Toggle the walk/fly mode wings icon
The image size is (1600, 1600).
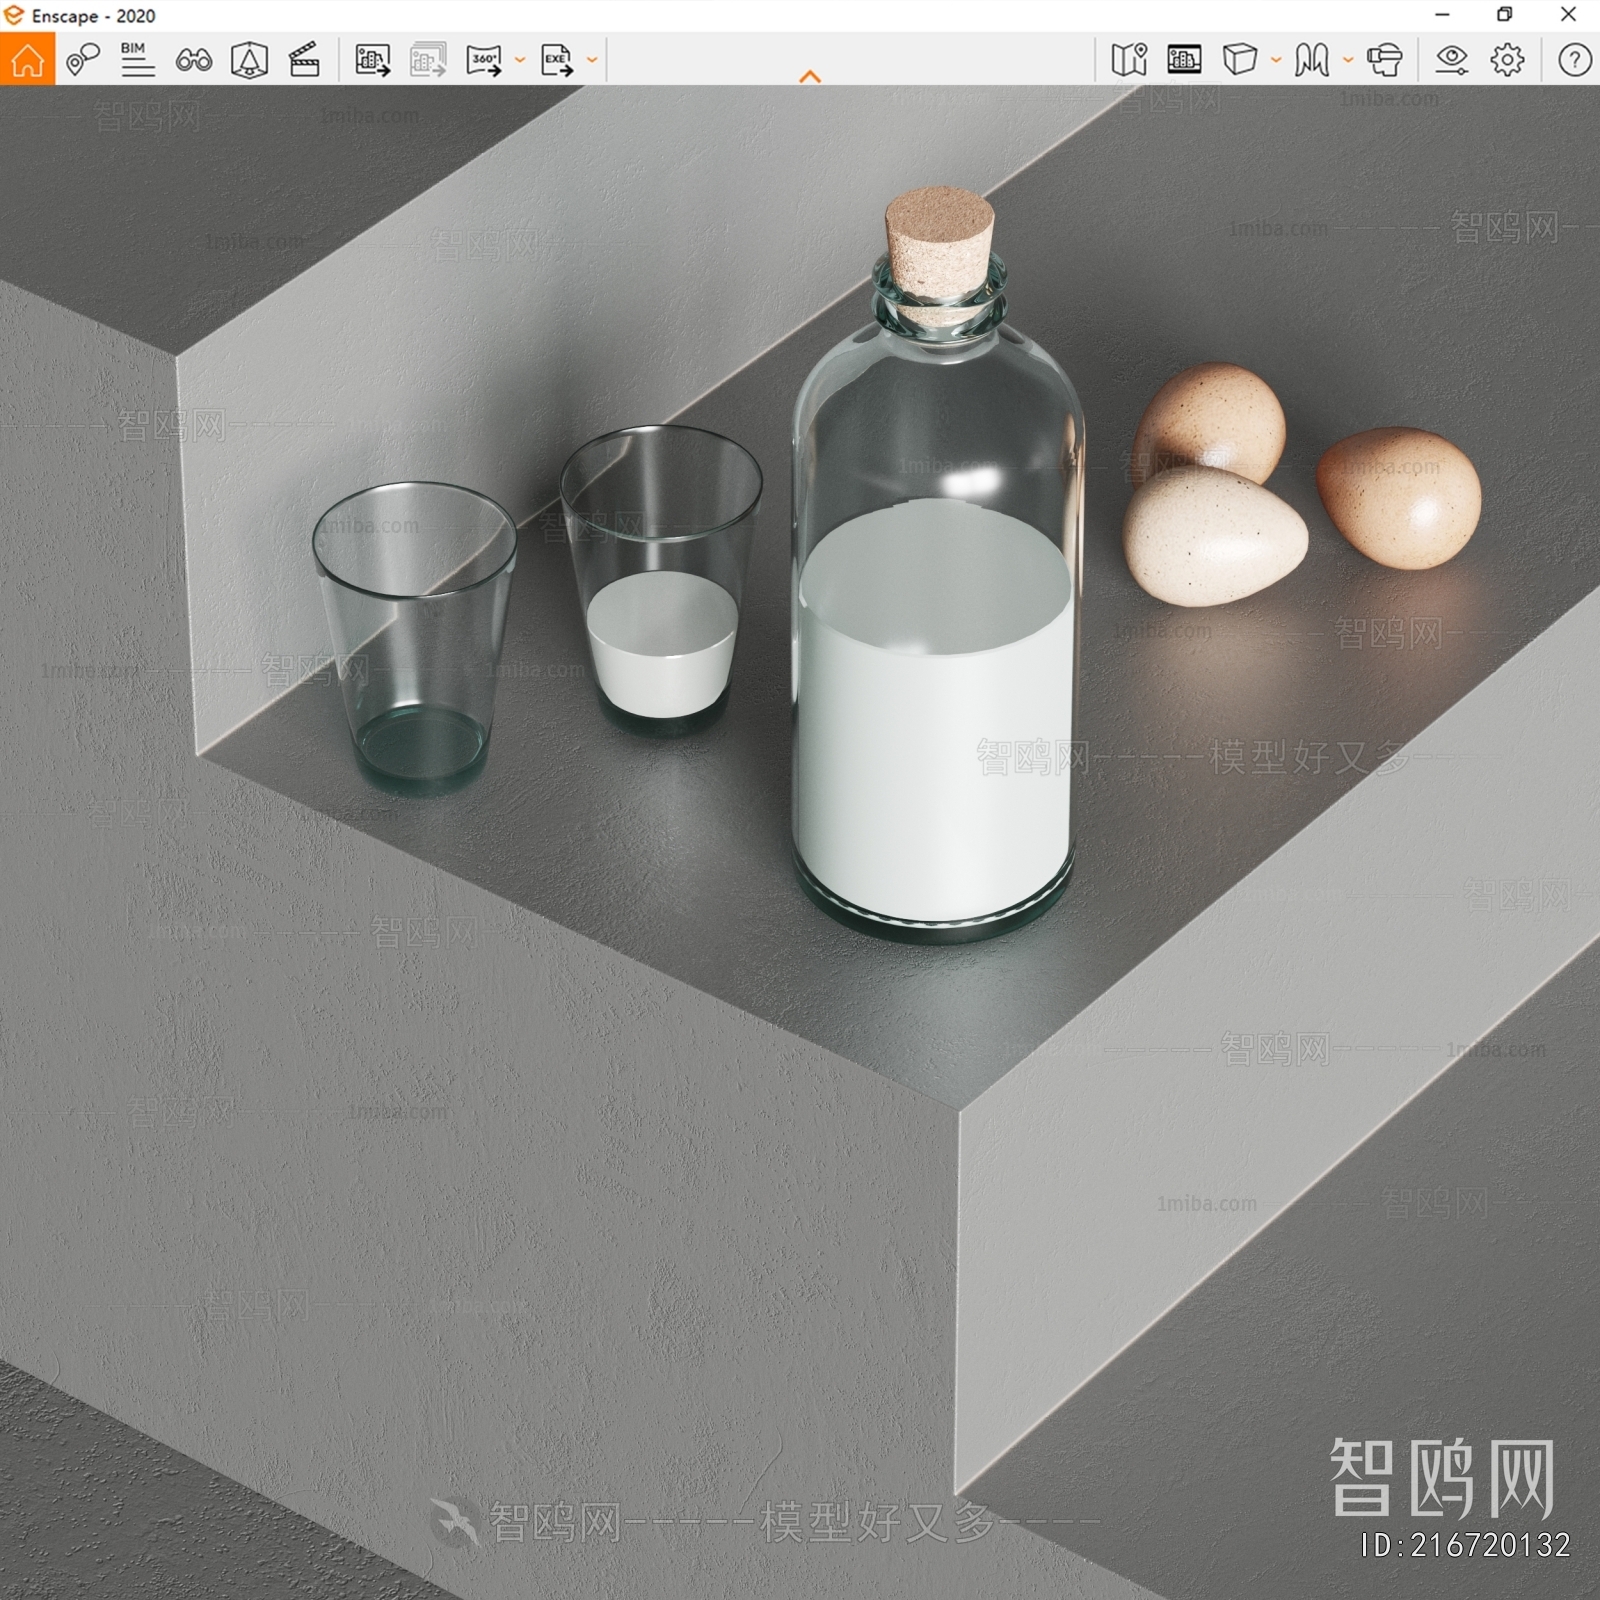tap(1312, 60)
